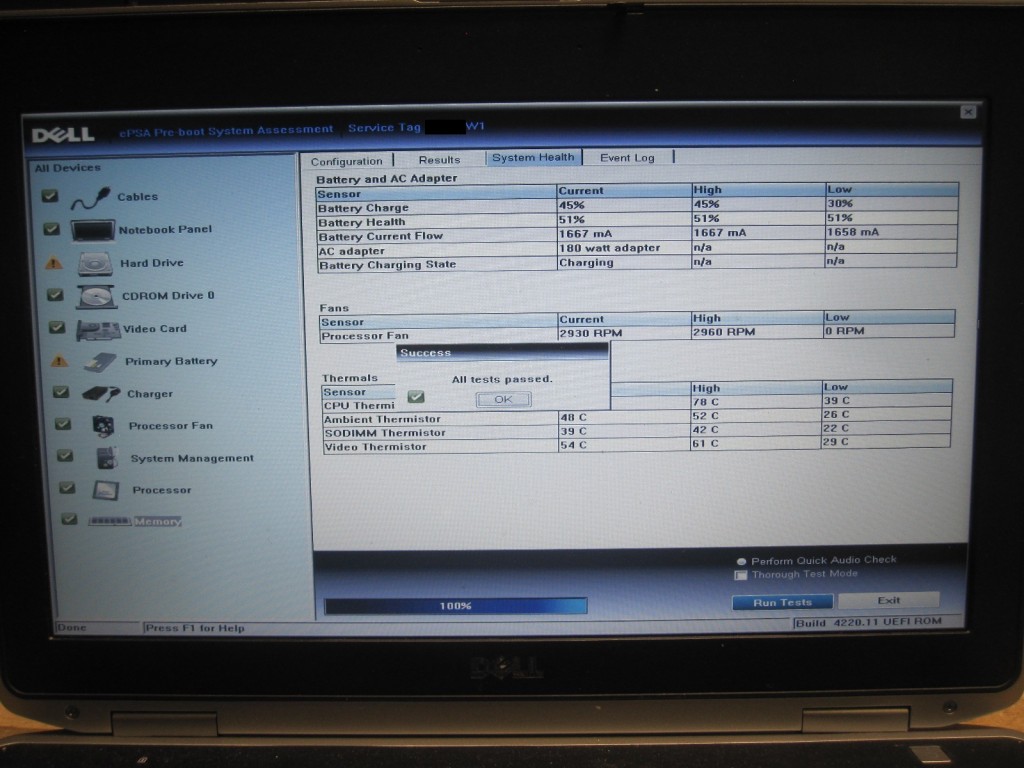
Task: Click the Run Tests button
Action: (782, 602)
